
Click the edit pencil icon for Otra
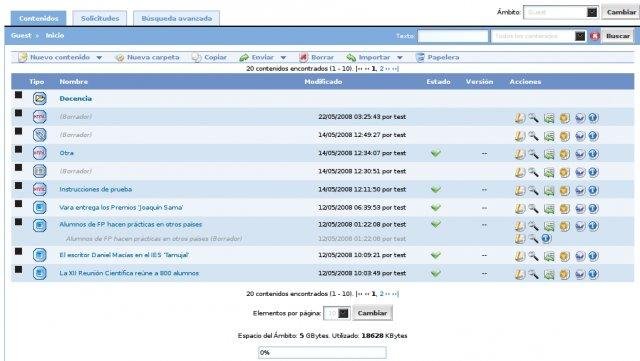519,154
